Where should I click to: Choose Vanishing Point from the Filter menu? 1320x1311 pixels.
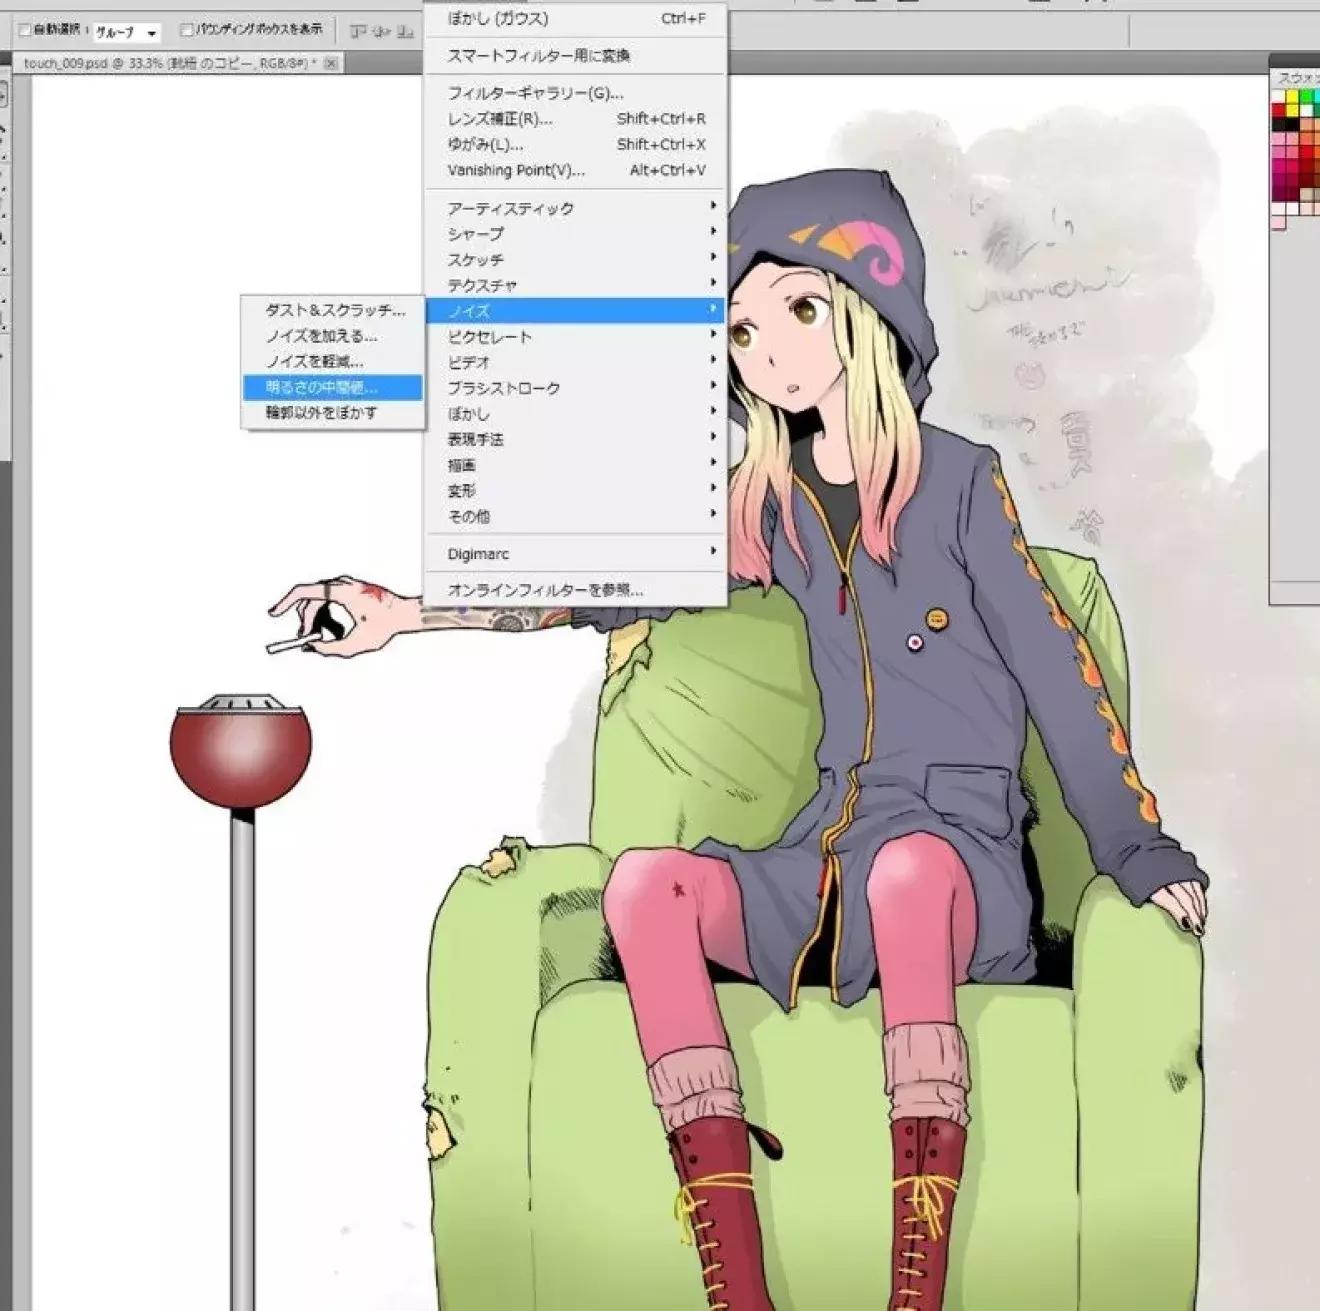pos(516,169)
